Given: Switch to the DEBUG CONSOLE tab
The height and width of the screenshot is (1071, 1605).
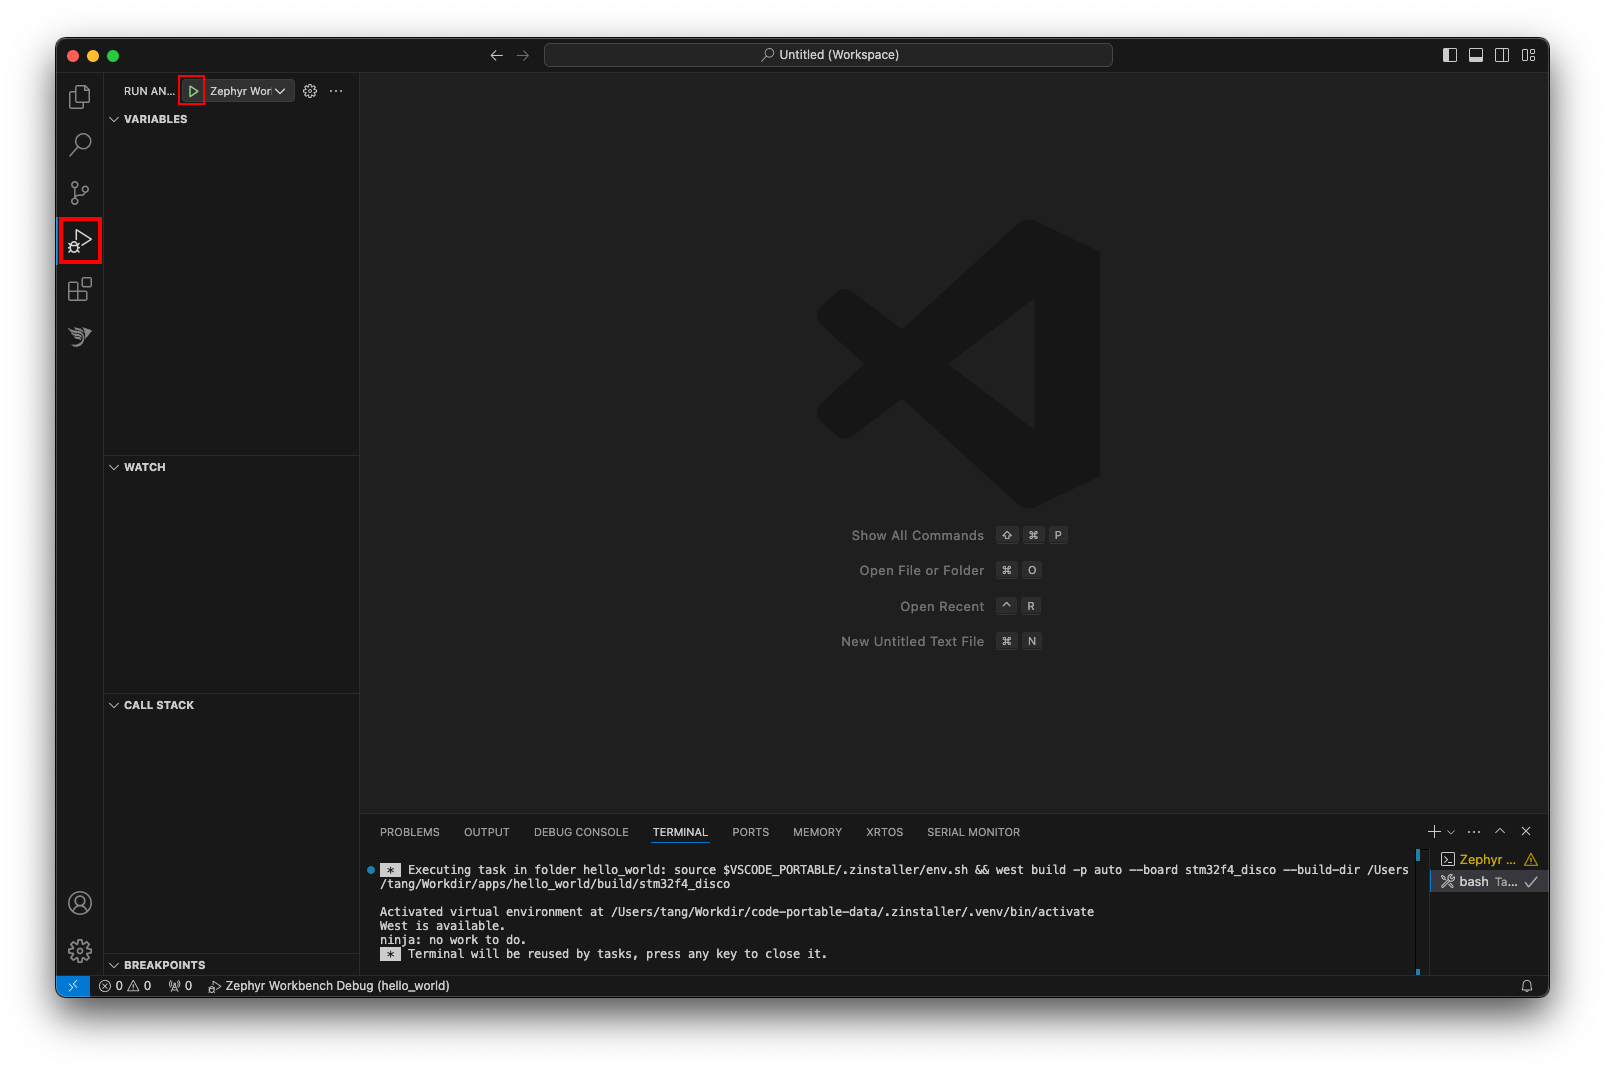Looking at the screenshot, I should (580, 832).
